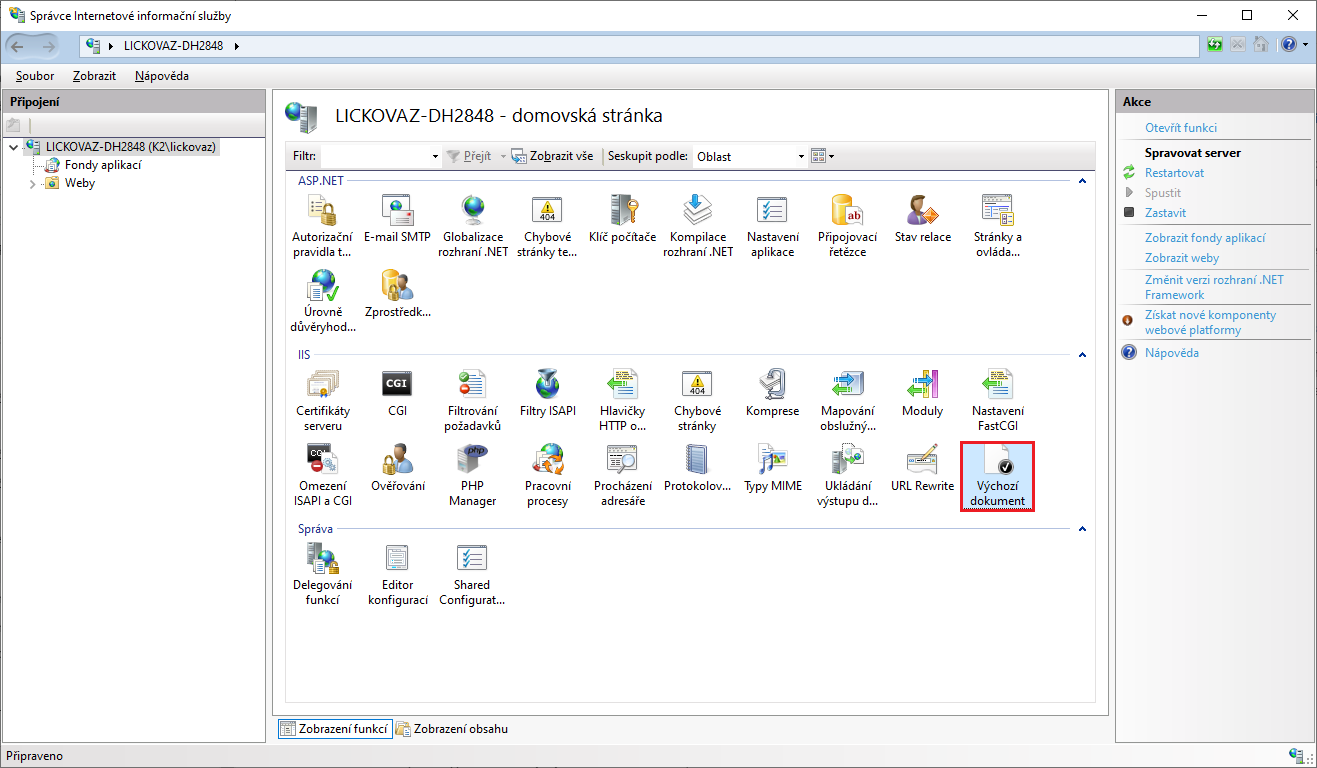The image size is (1317, 768).
Task: Switch to Zobrazení obsahu tab
Action: pyautogui.click(x=452, y=729)
